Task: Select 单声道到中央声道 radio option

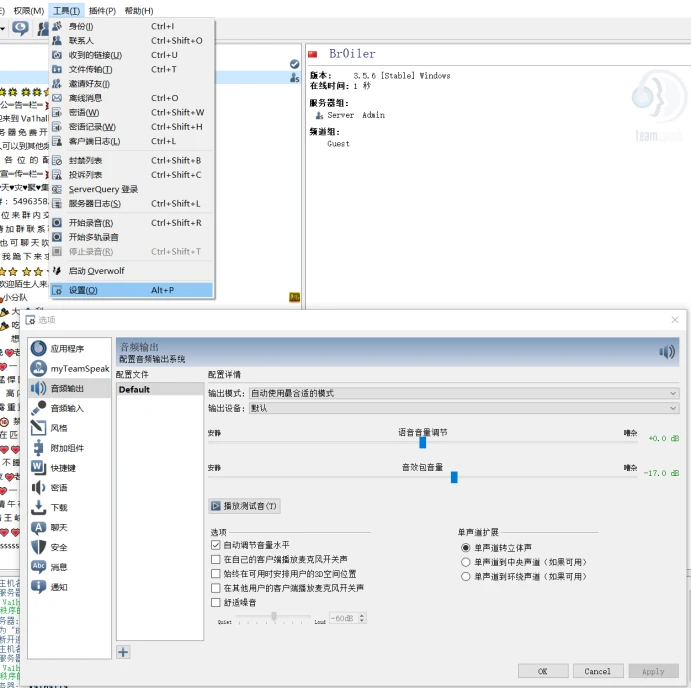Action: tap(465, 562)
